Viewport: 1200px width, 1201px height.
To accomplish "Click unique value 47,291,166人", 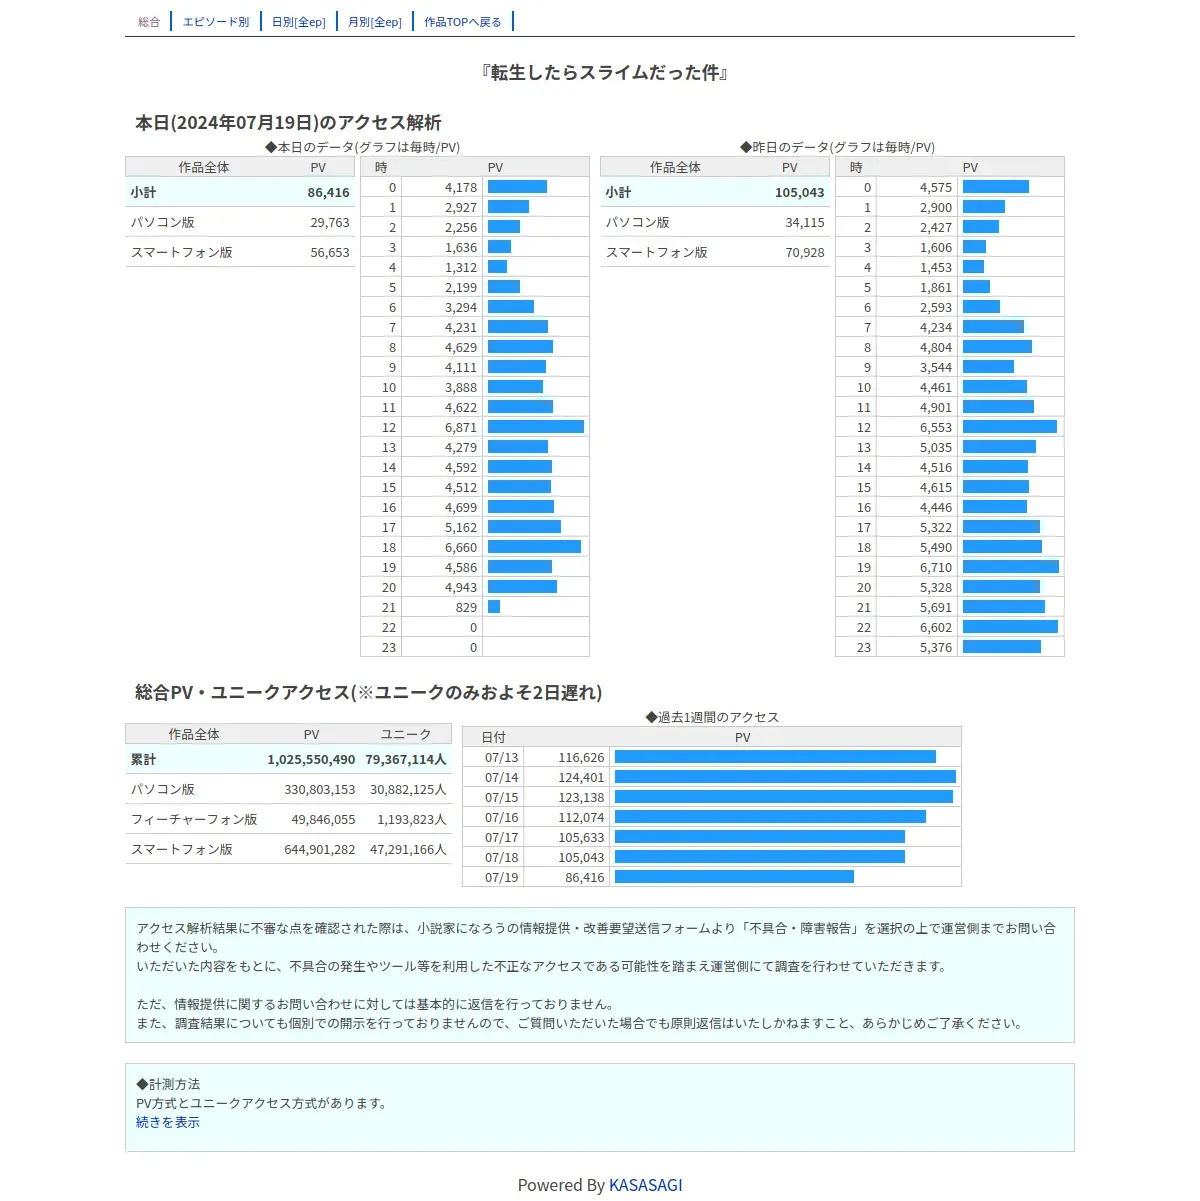I will coord(408,850).
